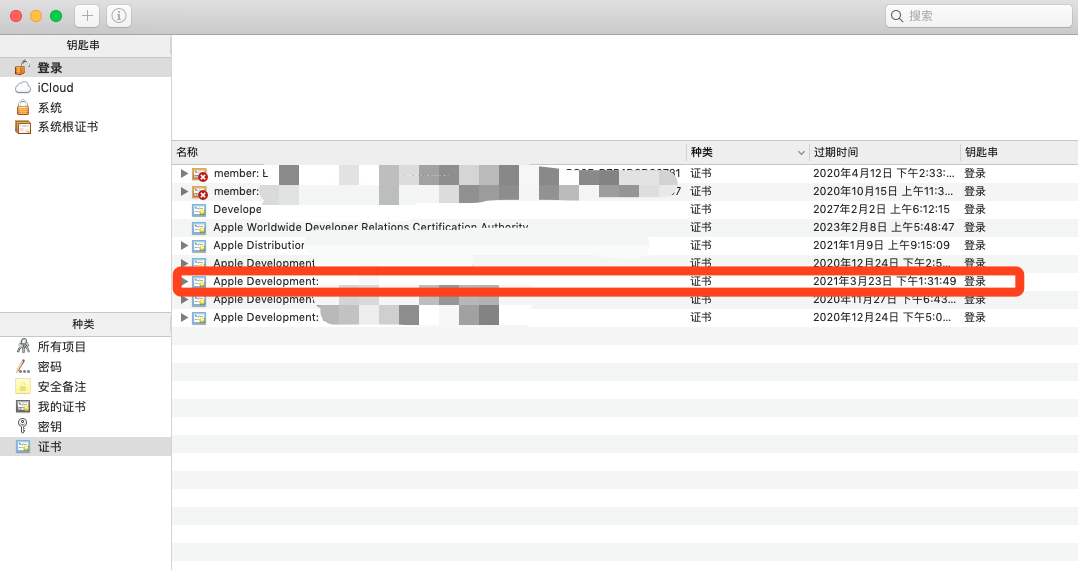Click 登录 keychain cell in Develope row

975,209
